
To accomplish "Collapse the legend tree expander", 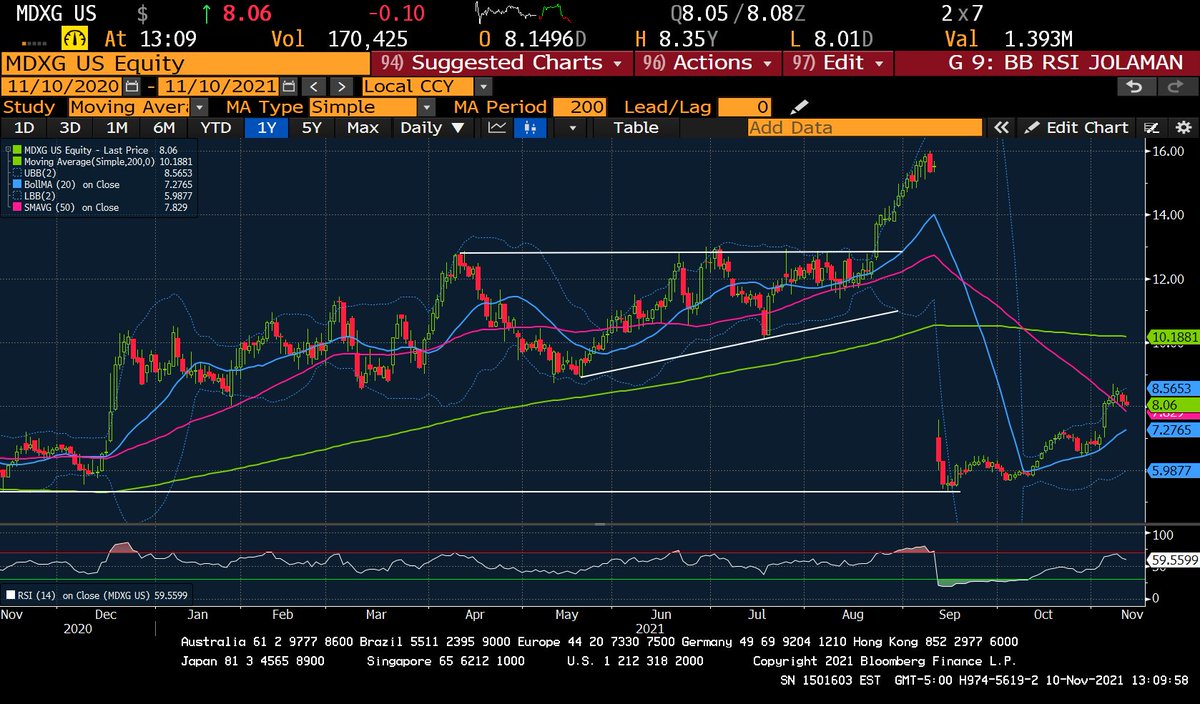I will pos(7,150).
